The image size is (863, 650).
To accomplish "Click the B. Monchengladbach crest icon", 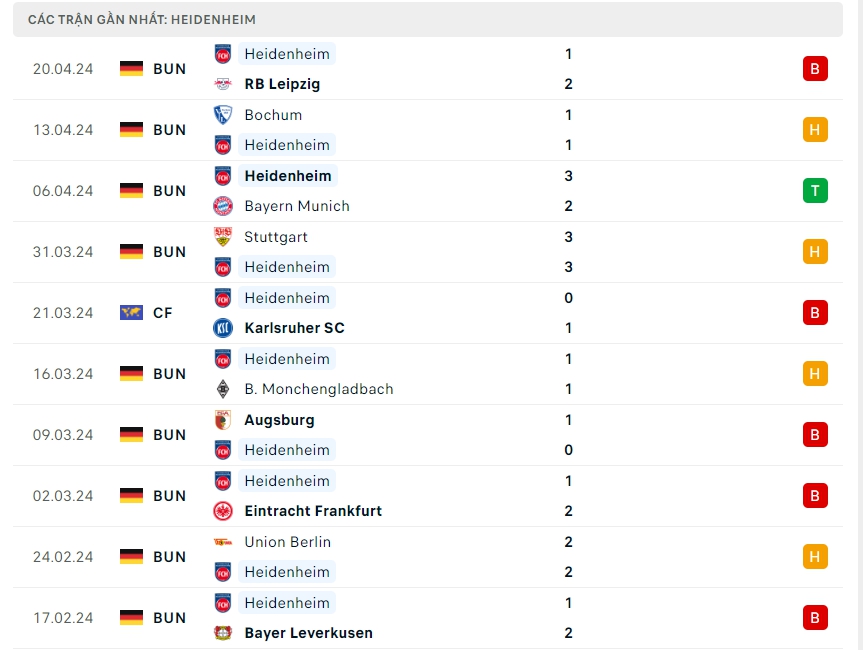I will [223, 389].
